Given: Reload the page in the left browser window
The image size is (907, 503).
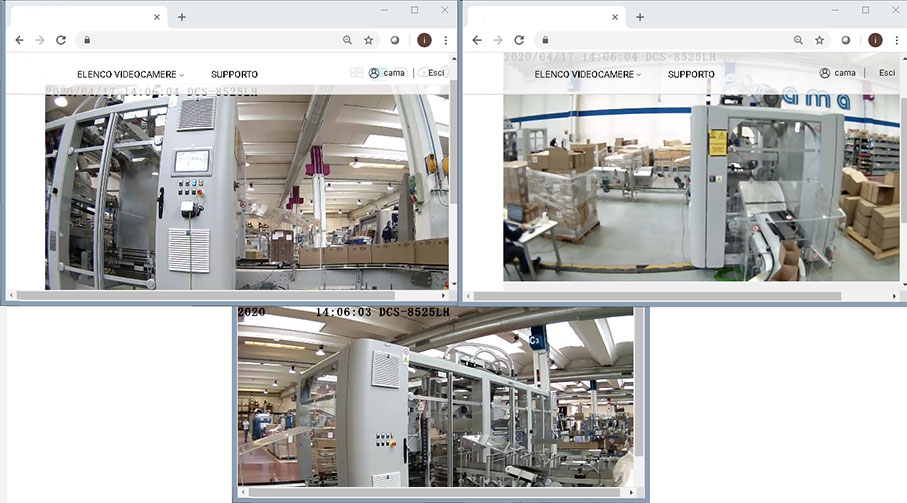Looking at the screenshot, I should tap(61, 40).
